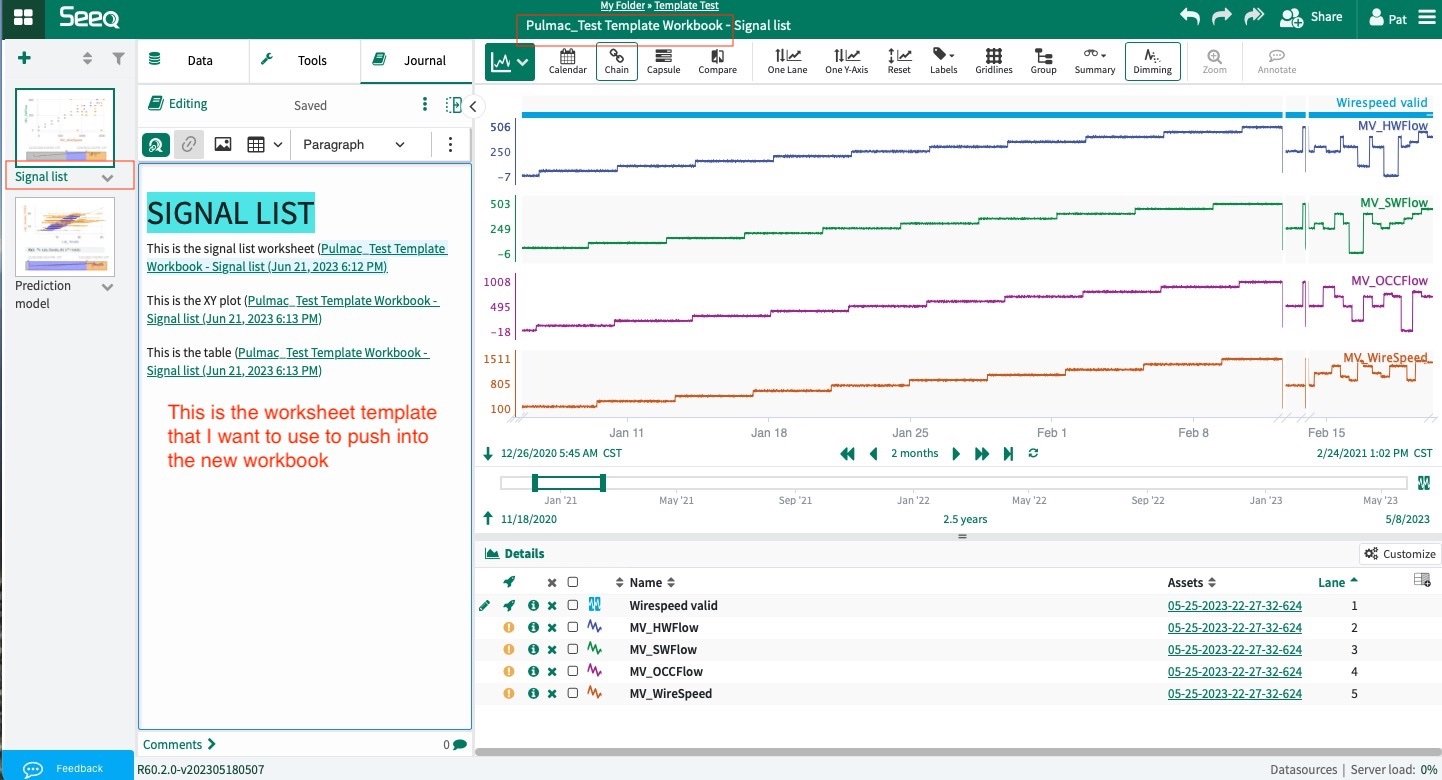Click the Customize button in Details
This screenshot has height=780, width=1442.
click(1400, 553)
